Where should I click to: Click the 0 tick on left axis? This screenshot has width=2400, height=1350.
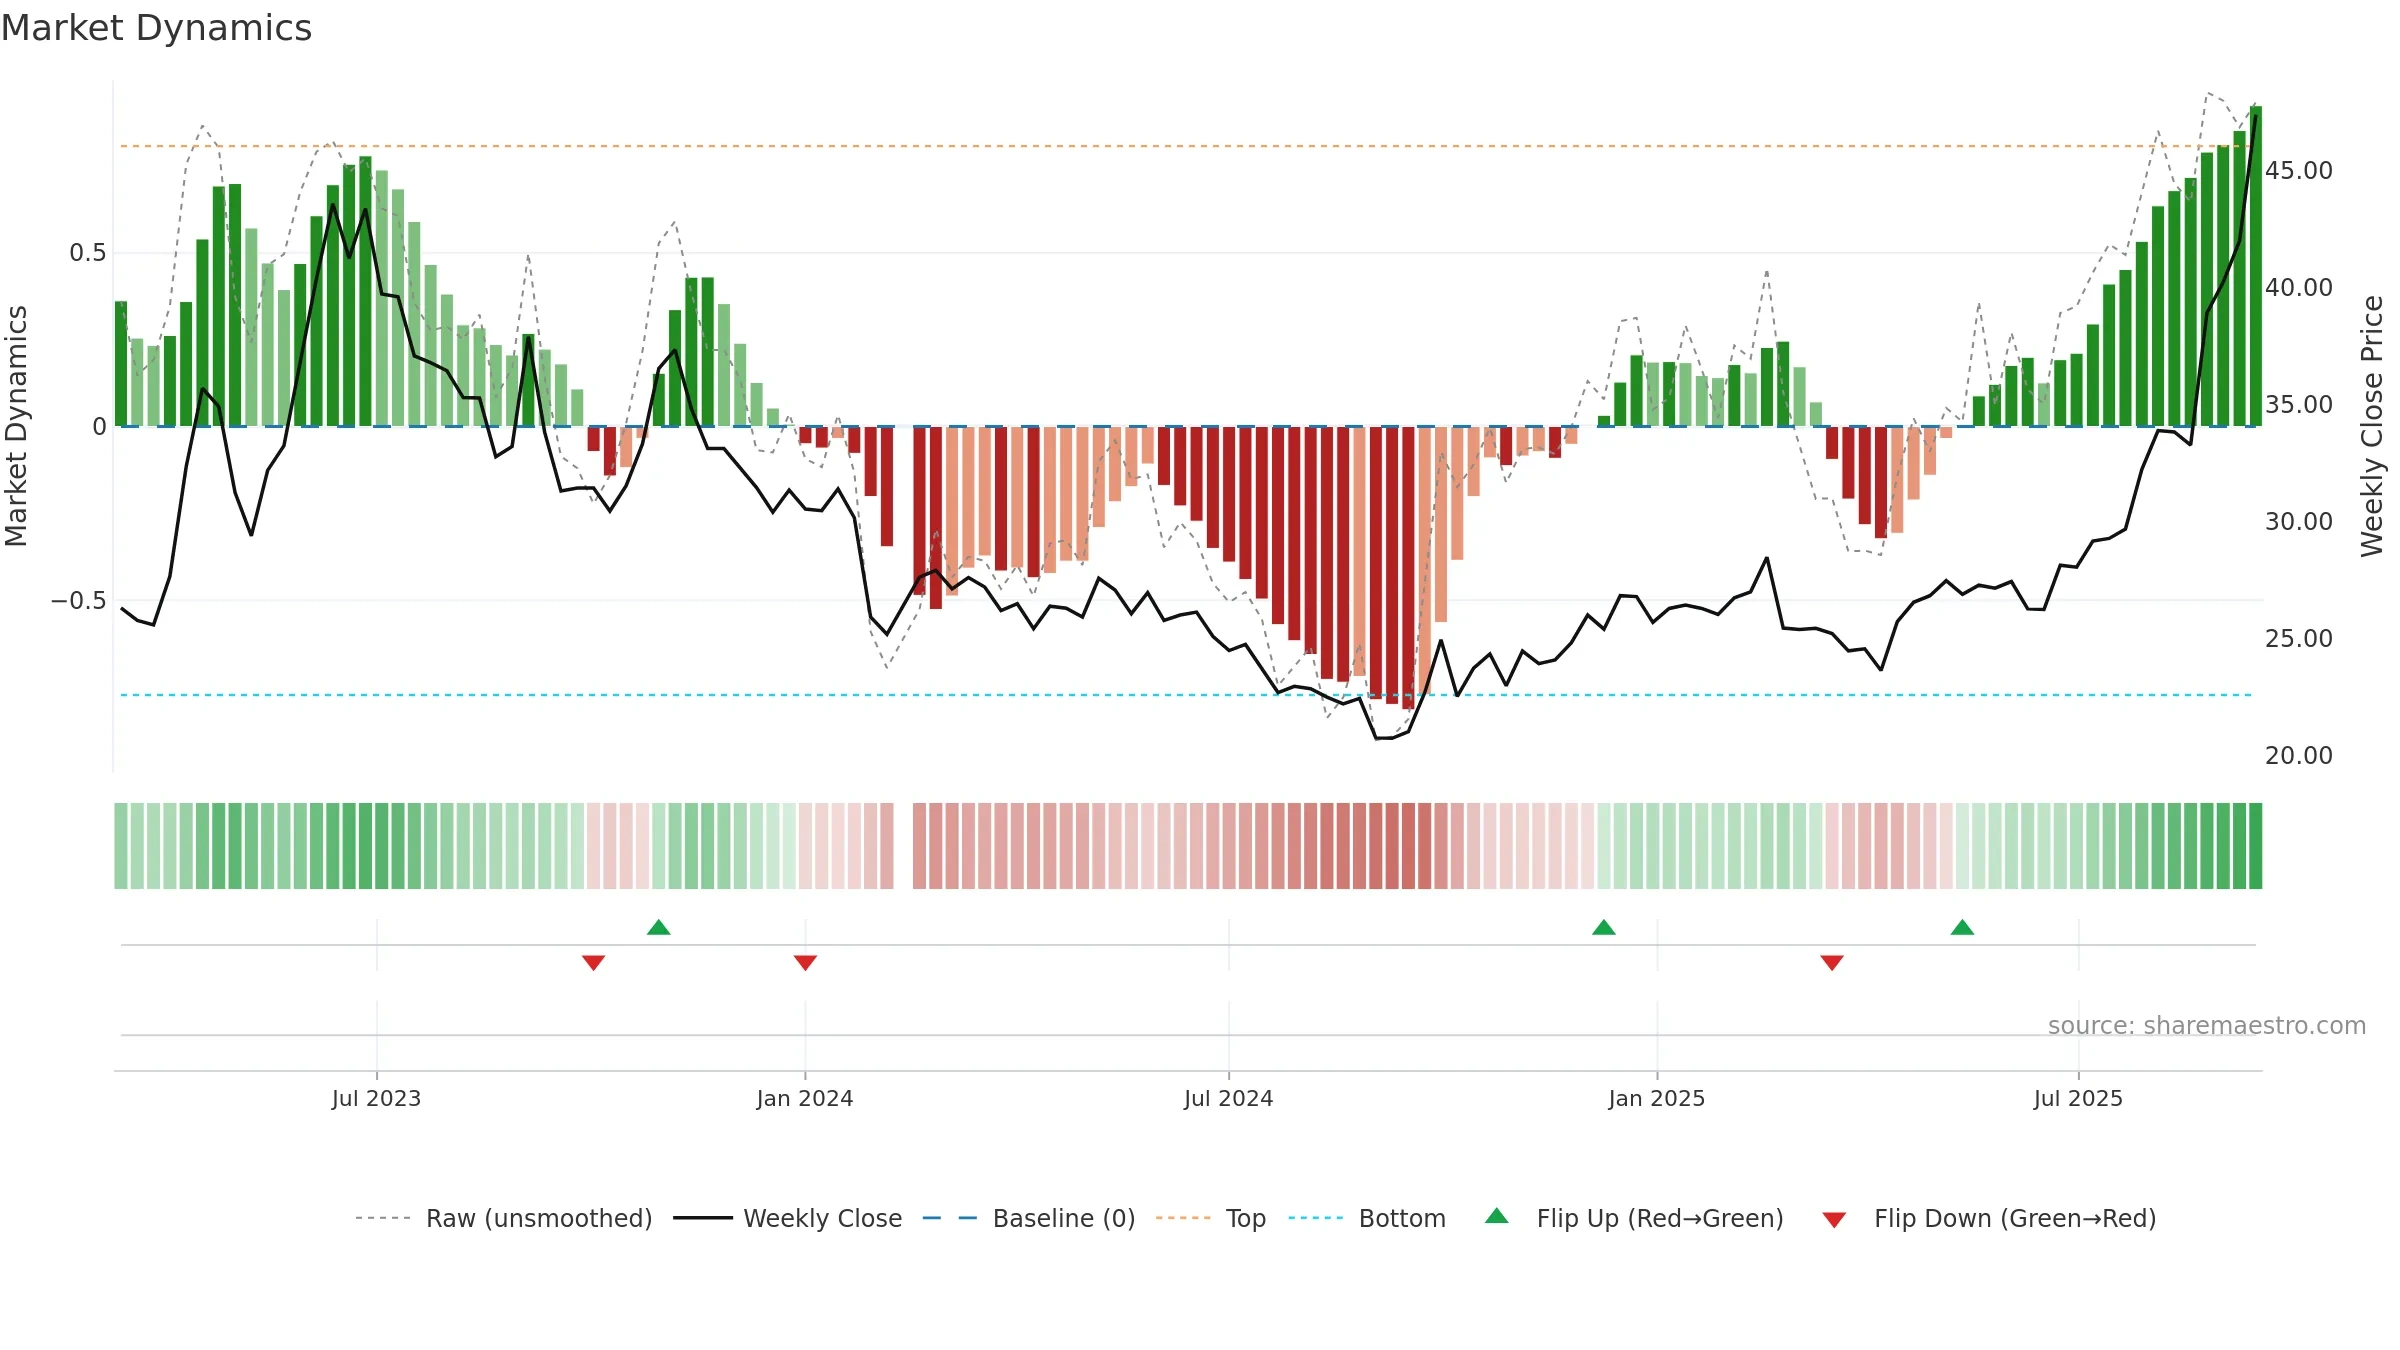pyautogui.click(x=99, y=427)
